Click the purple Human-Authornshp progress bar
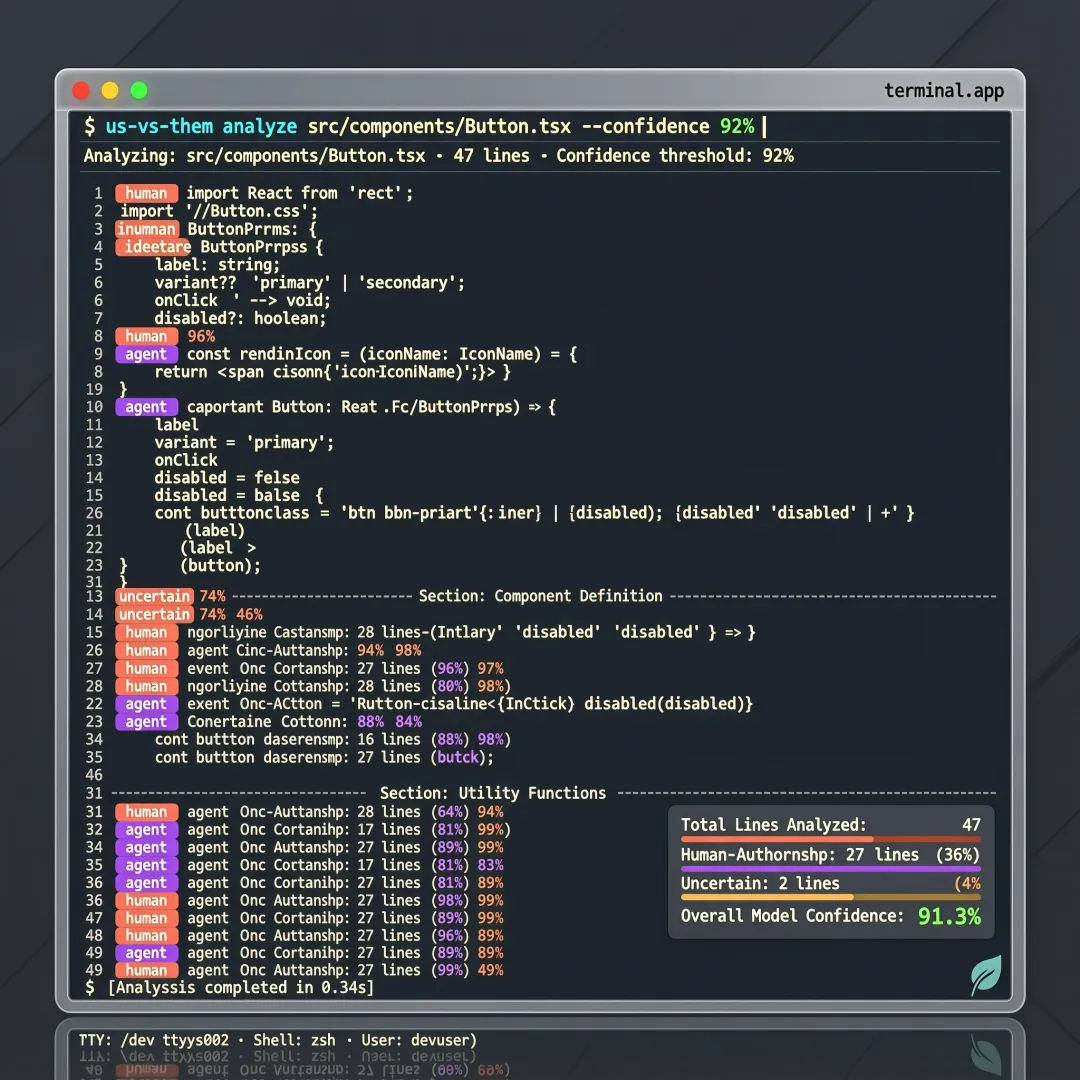Screen dimensions: 1080x1080 point(831,869)
